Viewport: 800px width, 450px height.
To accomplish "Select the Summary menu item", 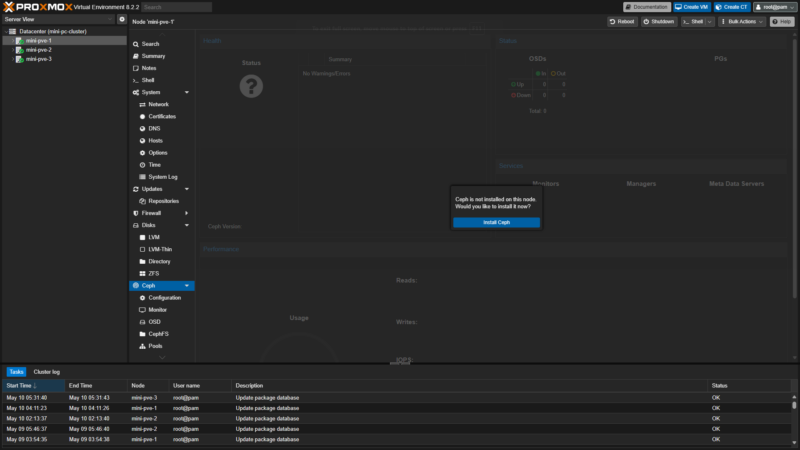I will pos(153,56).
